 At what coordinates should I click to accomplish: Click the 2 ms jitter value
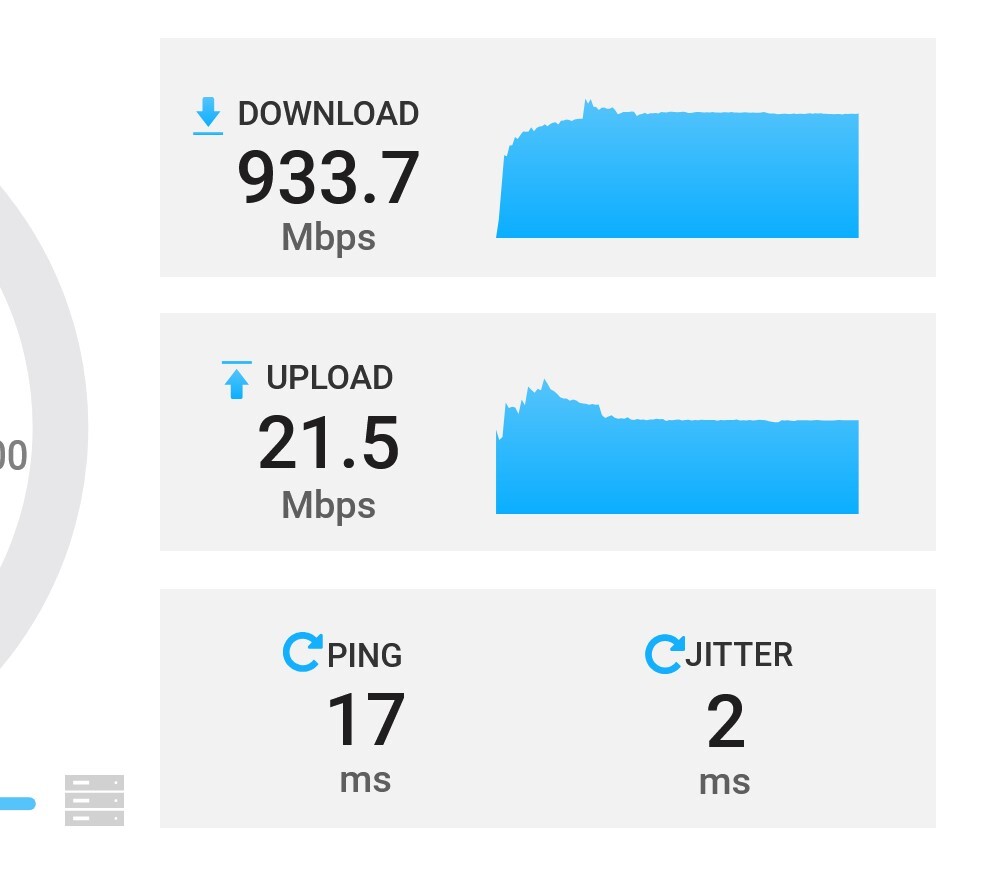pos(725,721)
